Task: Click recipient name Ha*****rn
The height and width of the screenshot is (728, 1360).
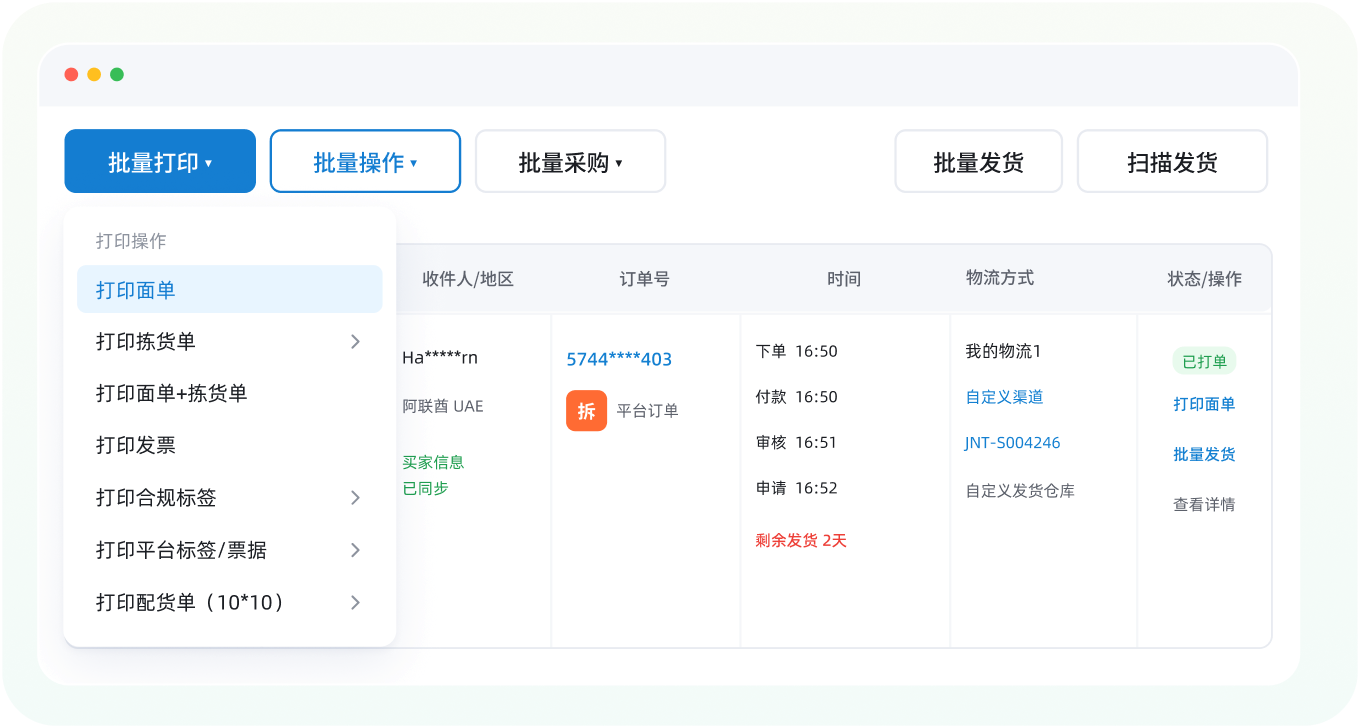Action: (x=440, y=357)
